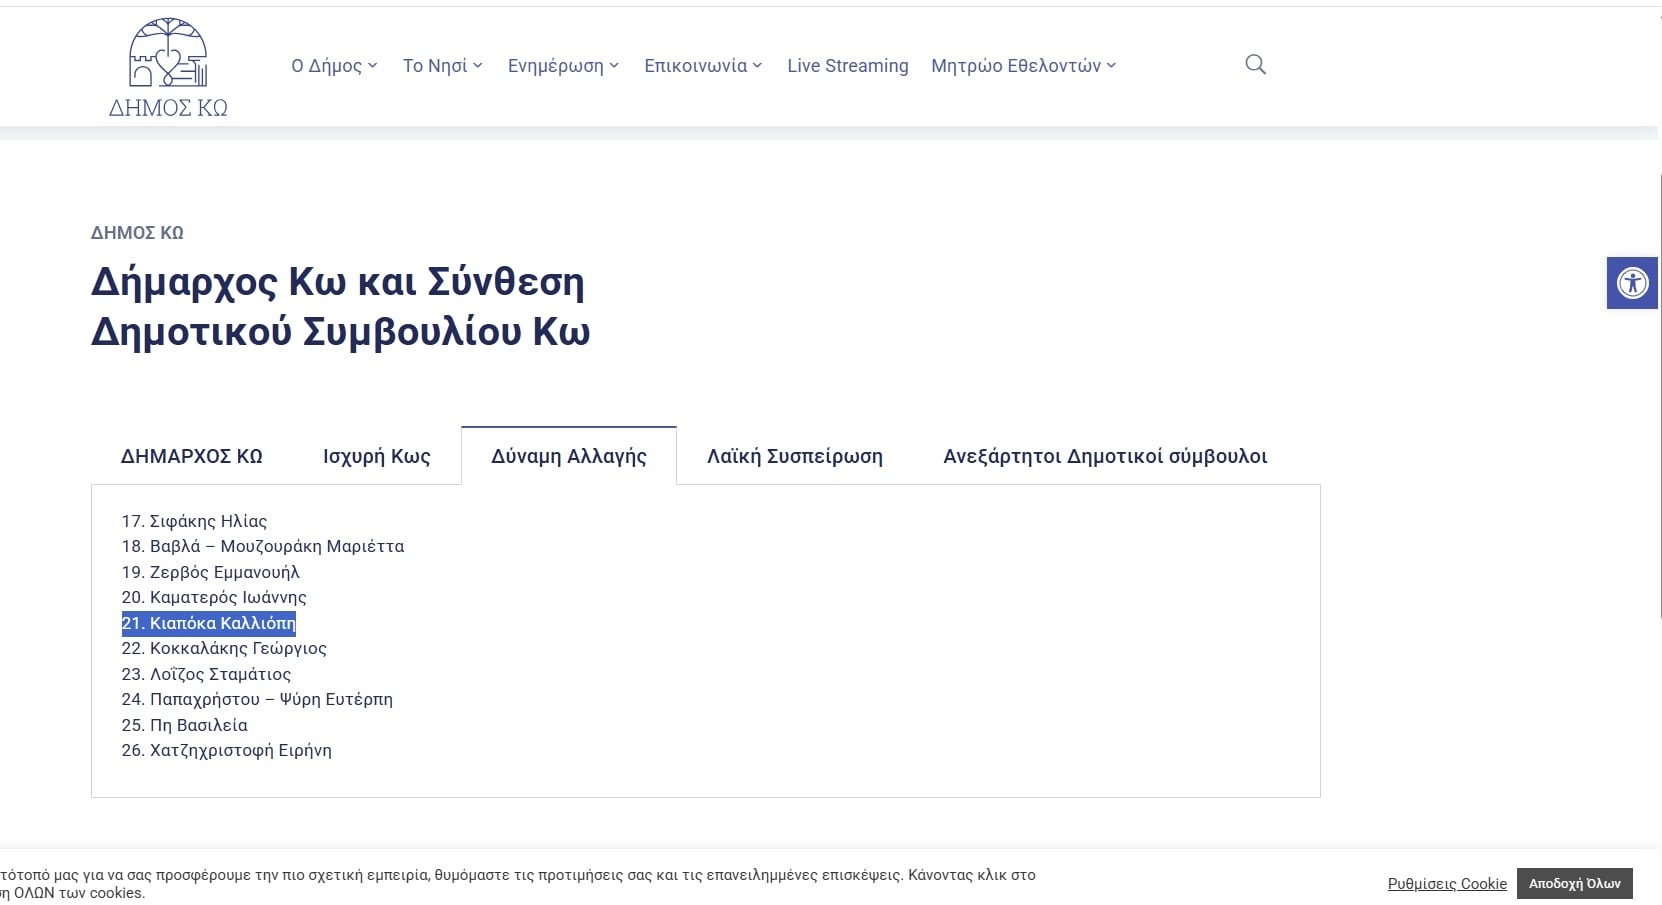Click entry 25. Πη Βασιλεία
1662x905 pixels.
click(185, 725)
